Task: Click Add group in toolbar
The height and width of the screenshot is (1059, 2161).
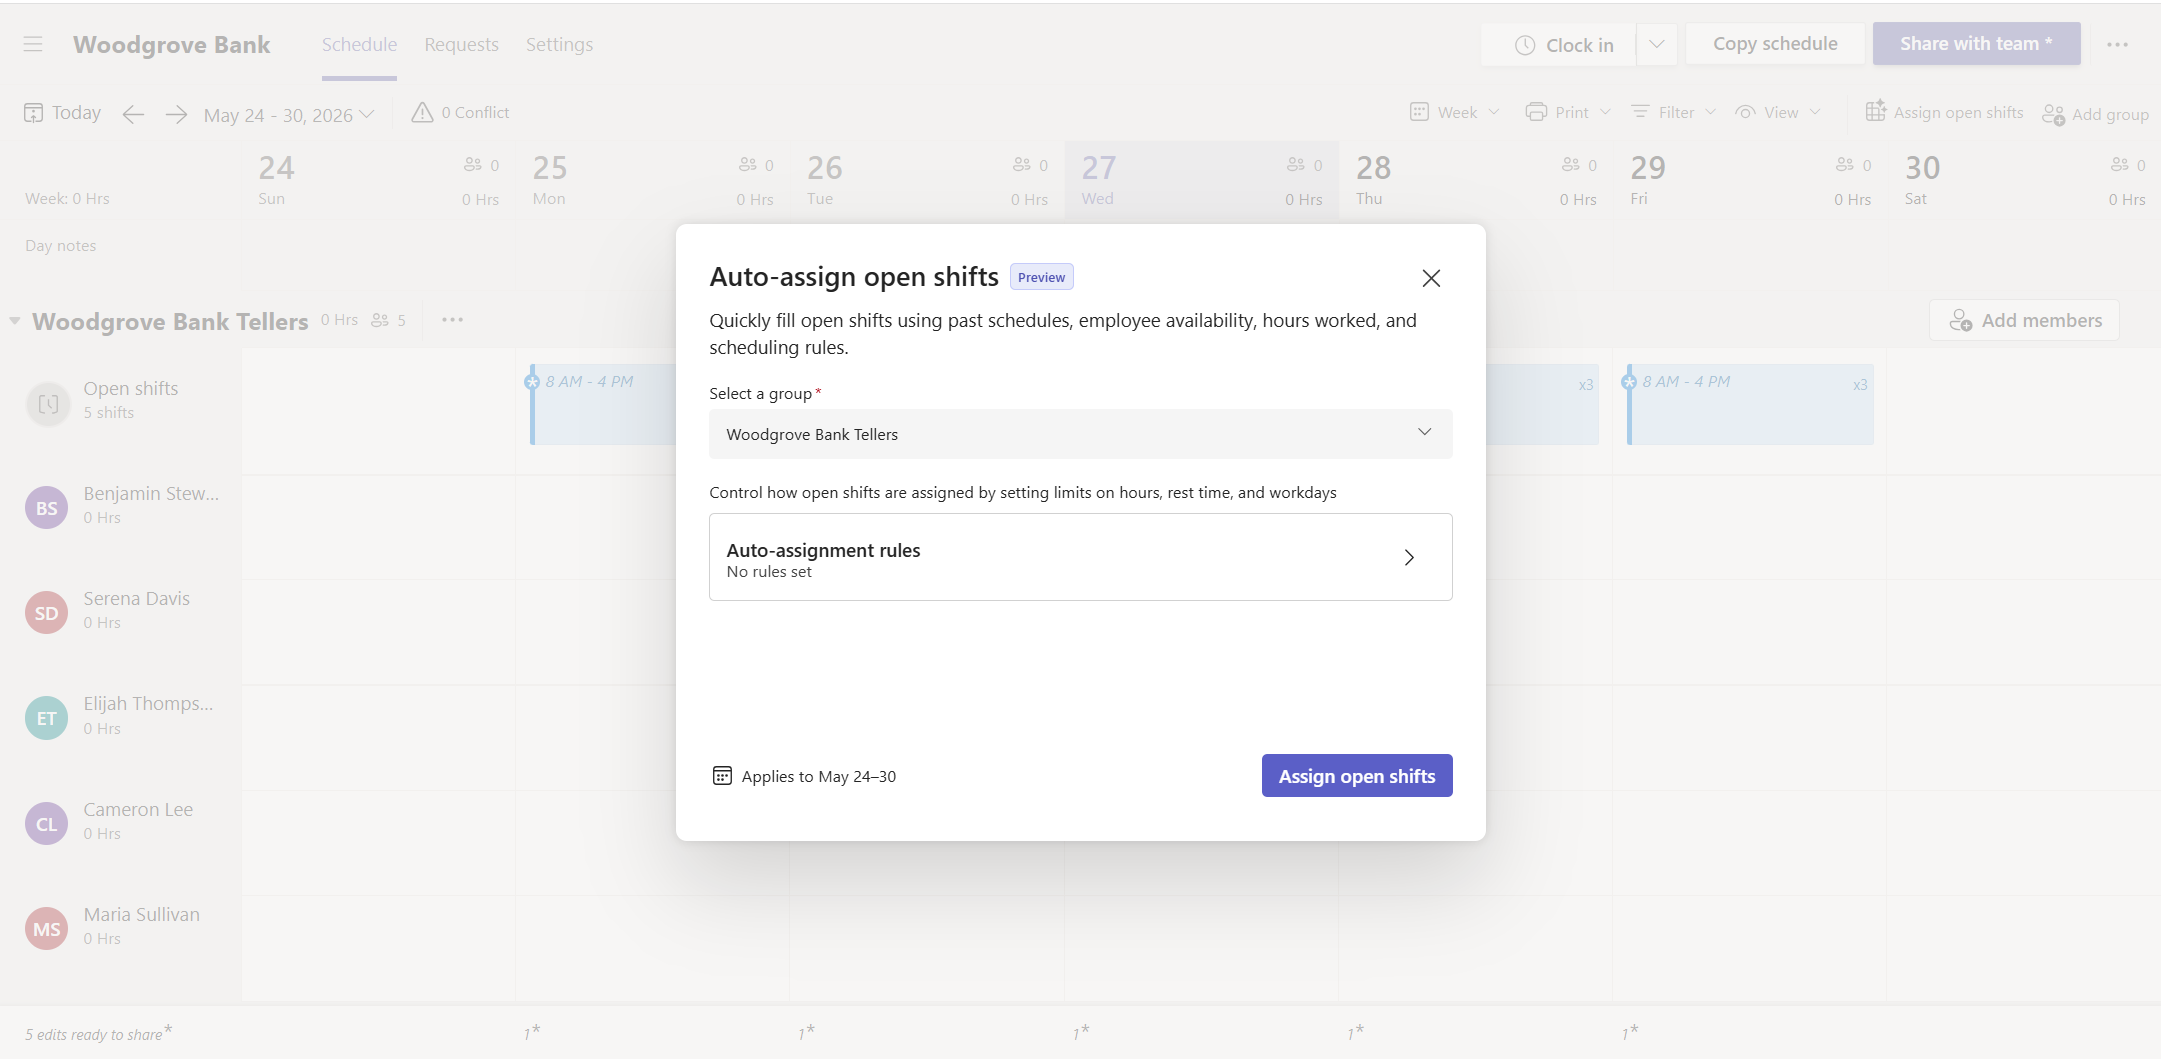Action: pos(2095,114)
